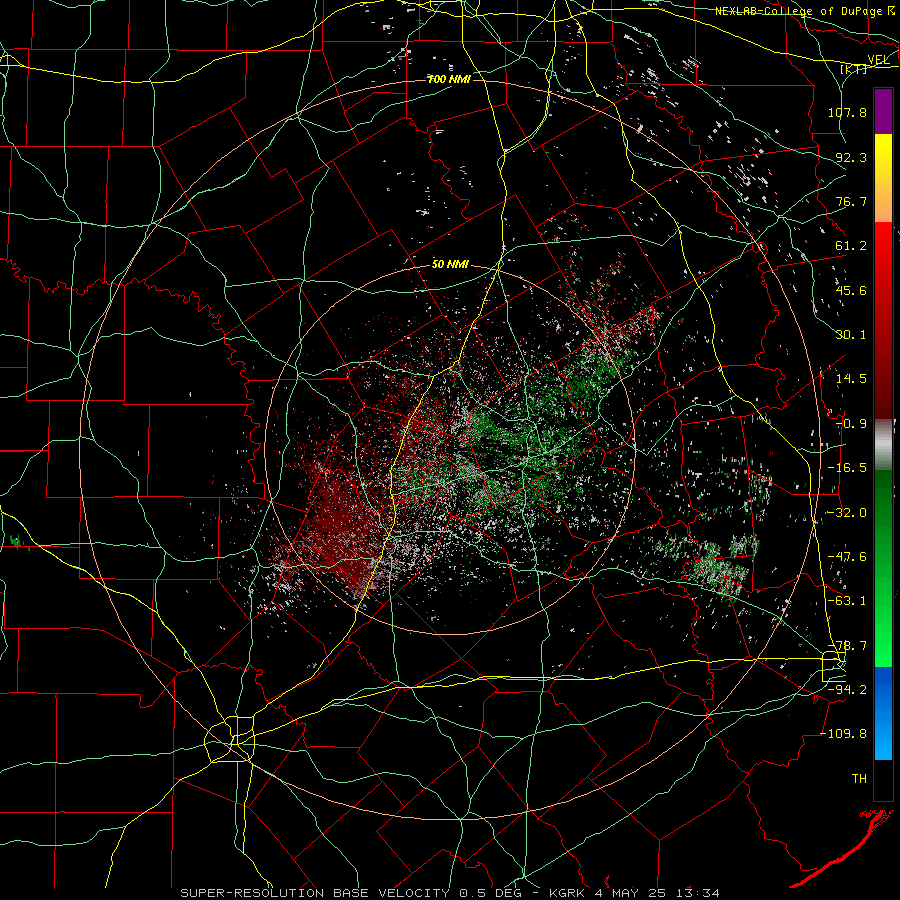The image size is (900, 900).
Task: Click the "13:34" timestamp in the caption
Action: click(699, 893)
